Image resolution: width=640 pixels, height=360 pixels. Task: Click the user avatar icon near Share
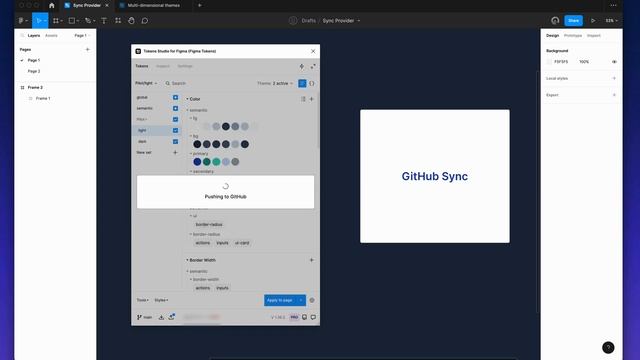pyautogui.click(x=555, y=20)
